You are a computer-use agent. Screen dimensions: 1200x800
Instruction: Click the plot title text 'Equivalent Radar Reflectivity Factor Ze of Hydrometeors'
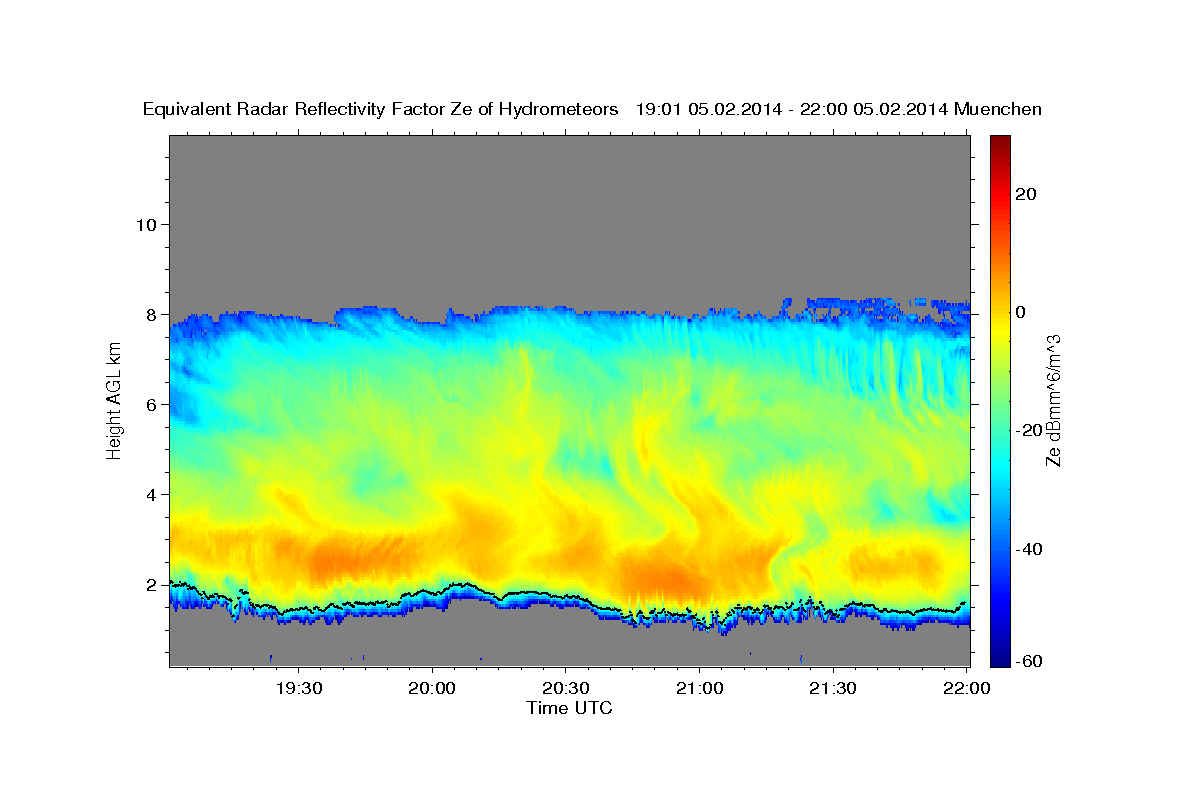tap(381, 110)
